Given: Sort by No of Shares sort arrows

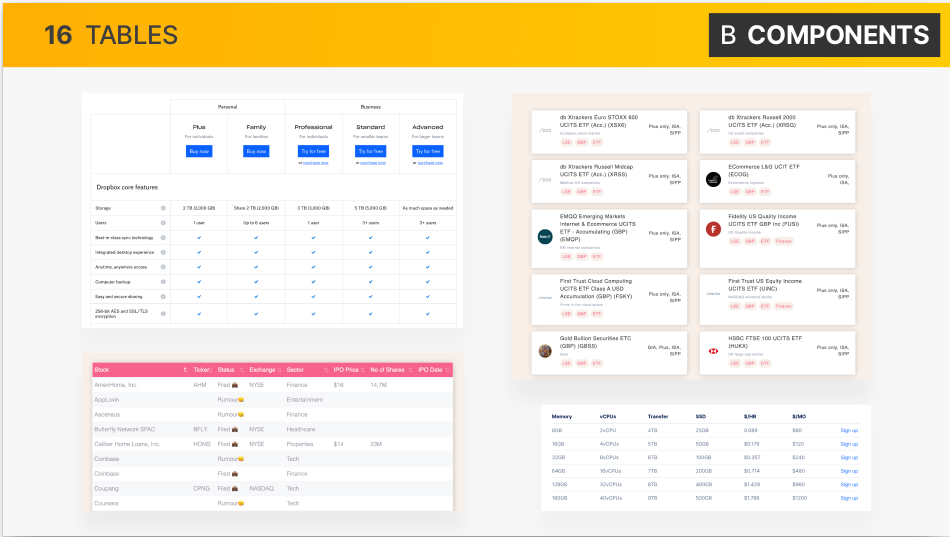Looking at the screenshot, I should tap(410, 370).
